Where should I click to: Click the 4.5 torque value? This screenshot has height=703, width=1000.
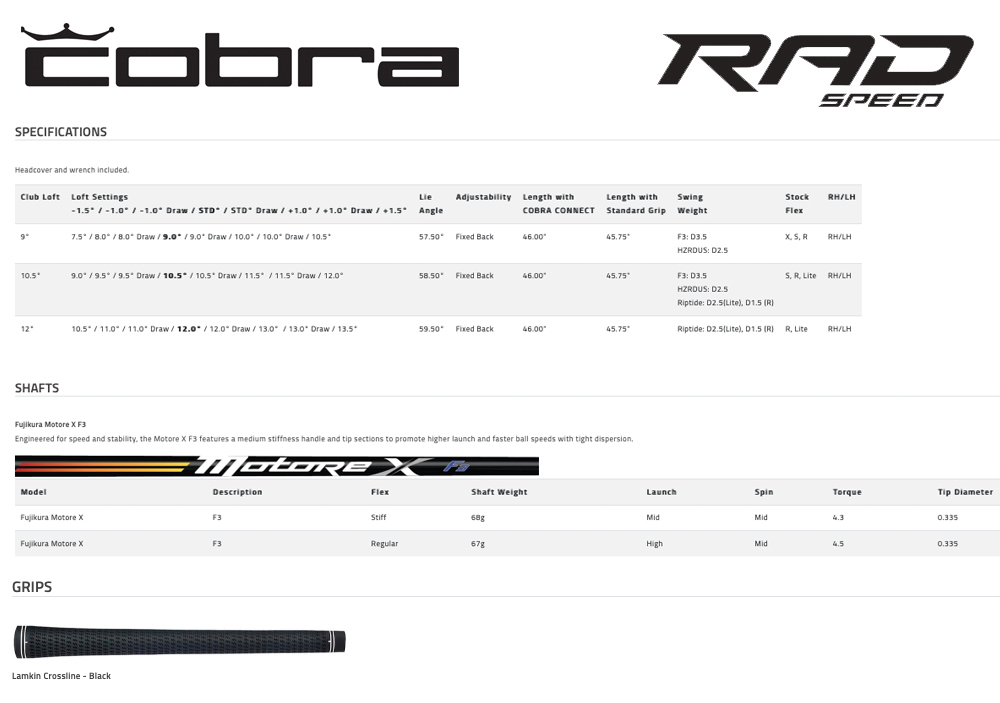click(x=838, y=544)
